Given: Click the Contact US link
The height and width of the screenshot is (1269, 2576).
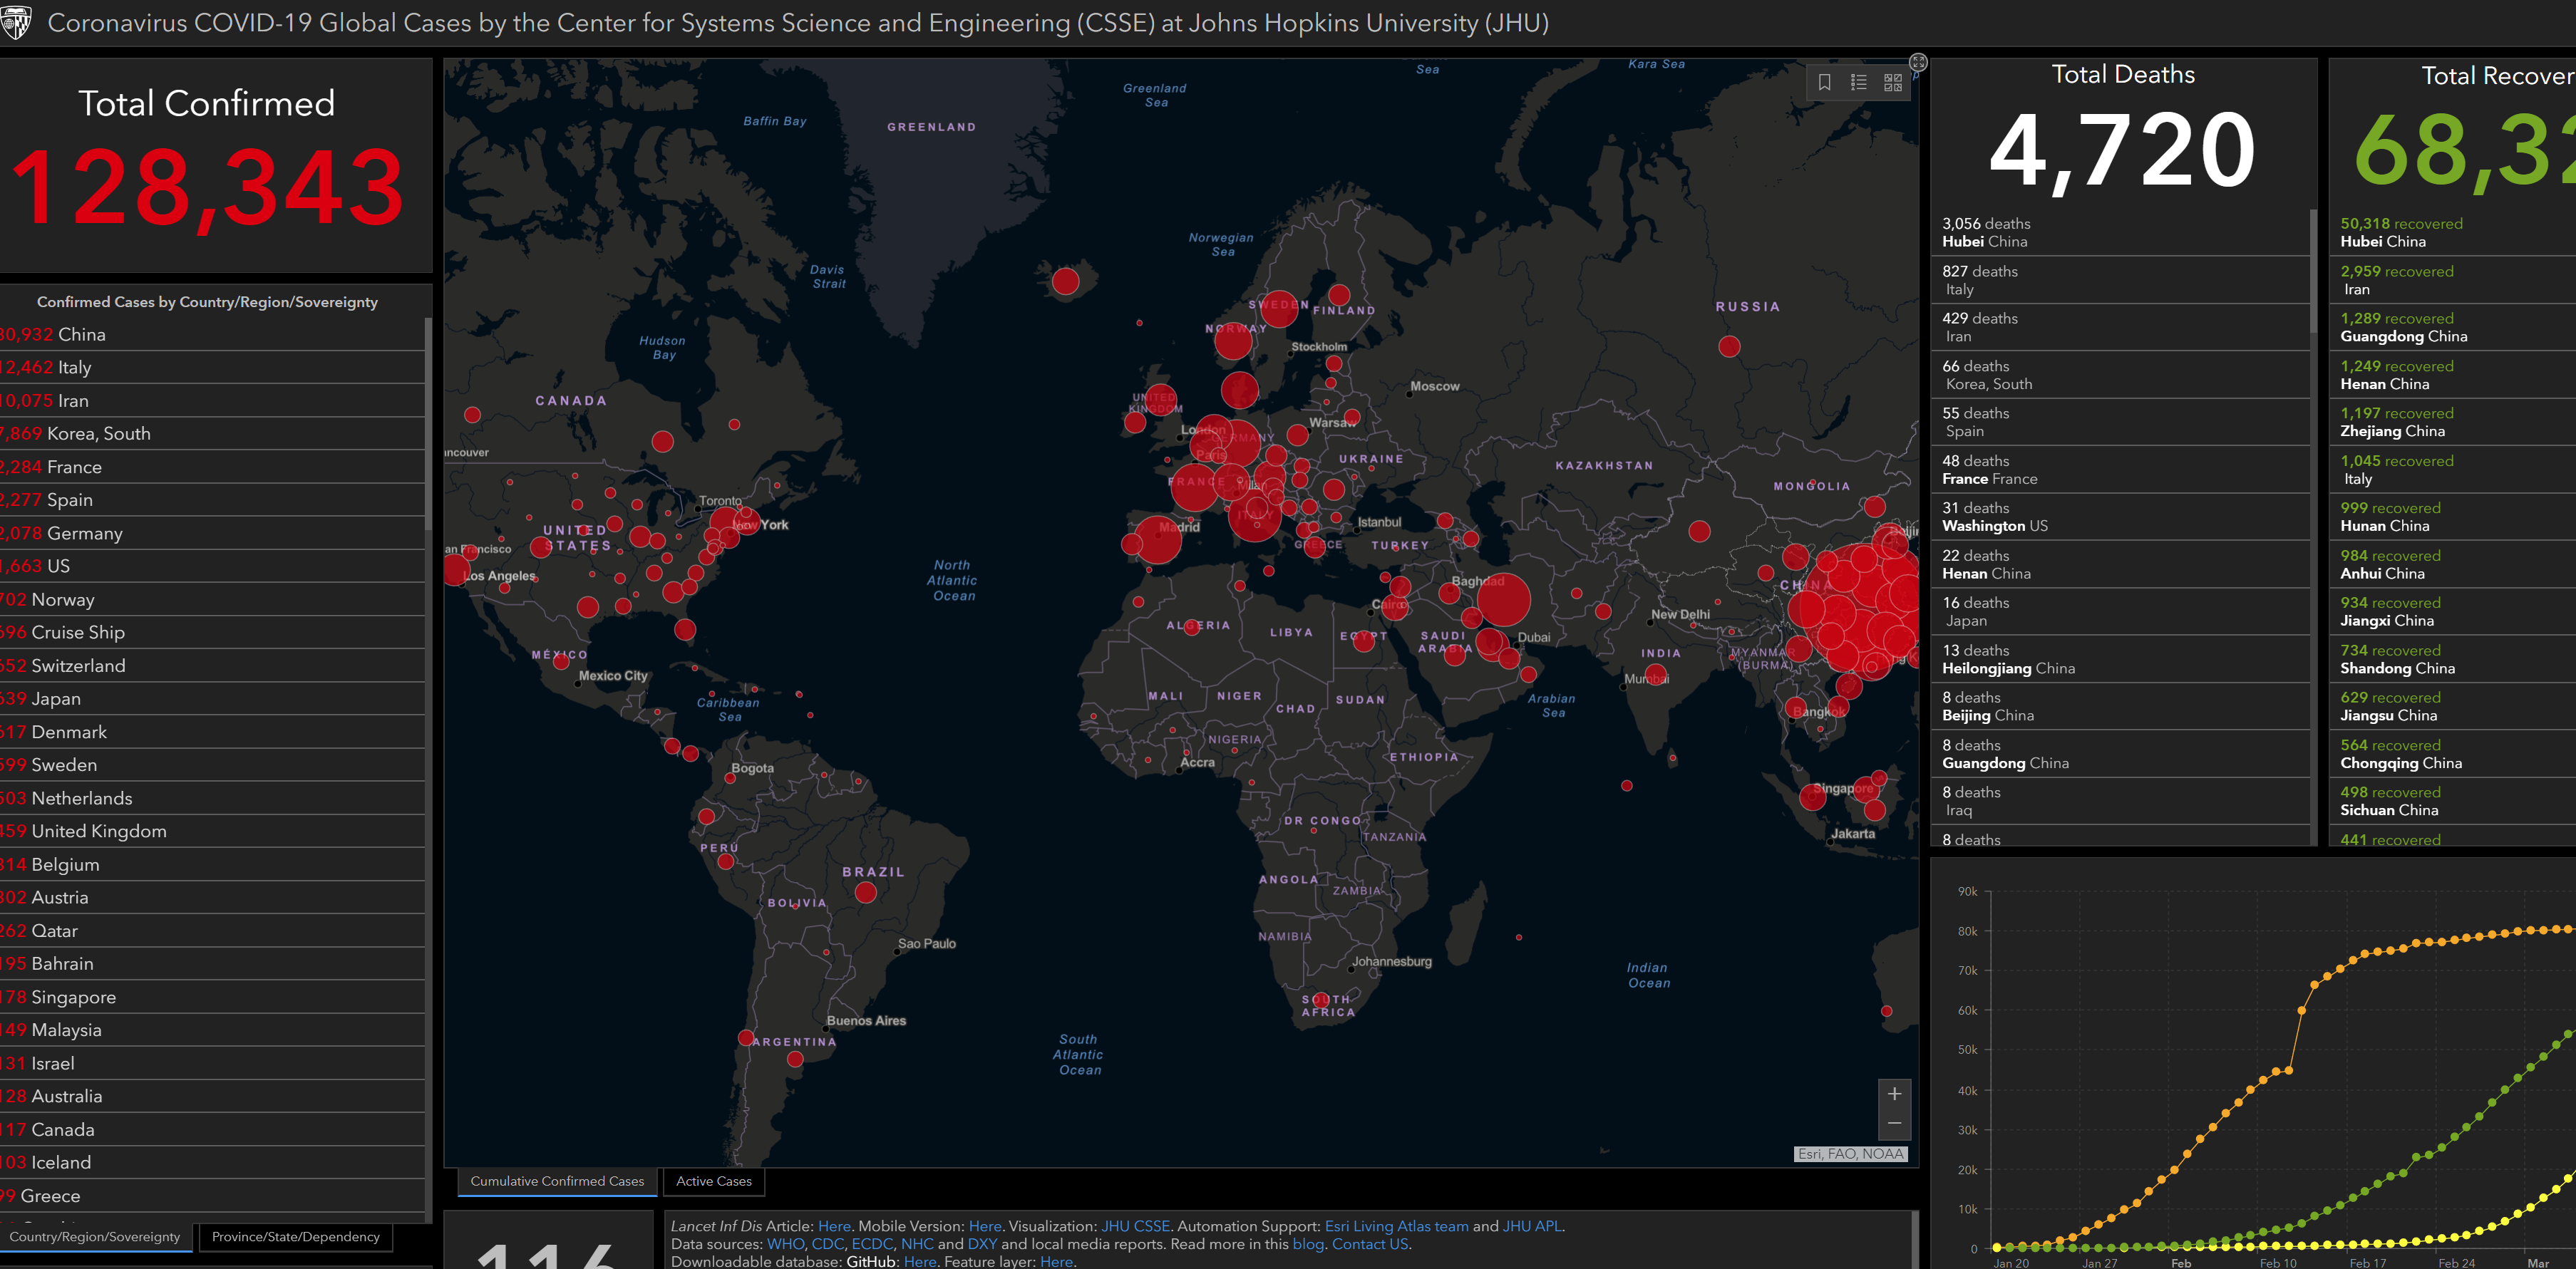Looking at the screenshot, I should click(1369, 1244).
